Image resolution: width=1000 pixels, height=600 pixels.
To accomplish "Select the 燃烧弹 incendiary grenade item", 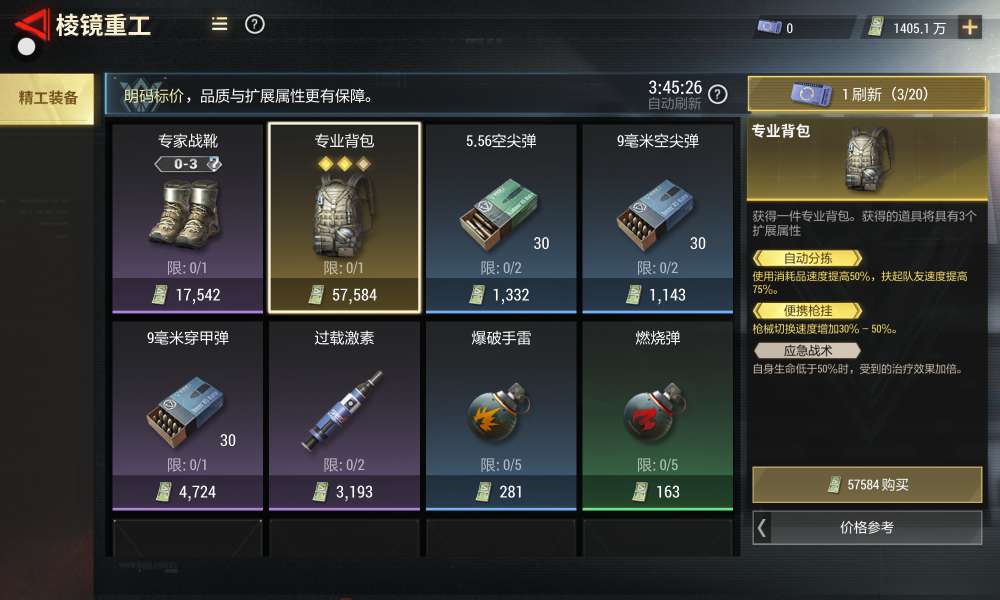I will click(658, 416).
